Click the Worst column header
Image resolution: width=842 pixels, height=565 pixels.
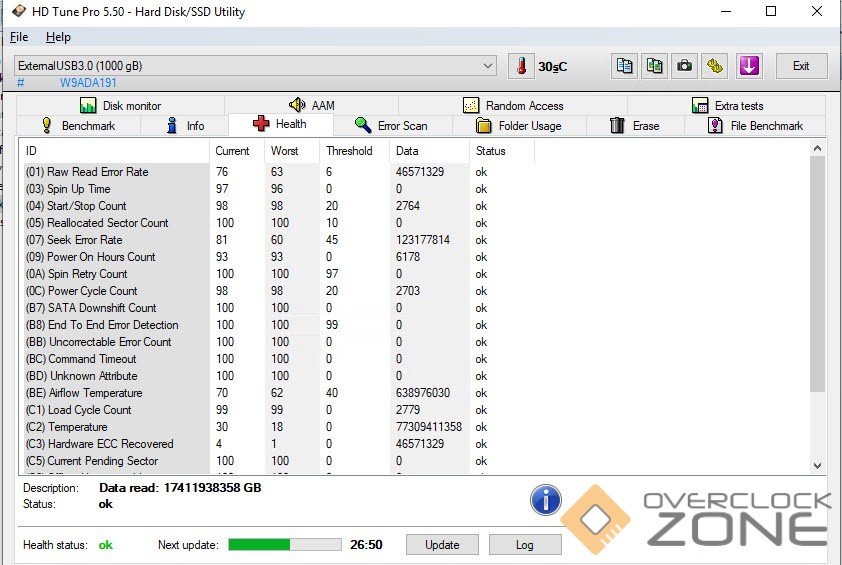click(x=292, y=151)
